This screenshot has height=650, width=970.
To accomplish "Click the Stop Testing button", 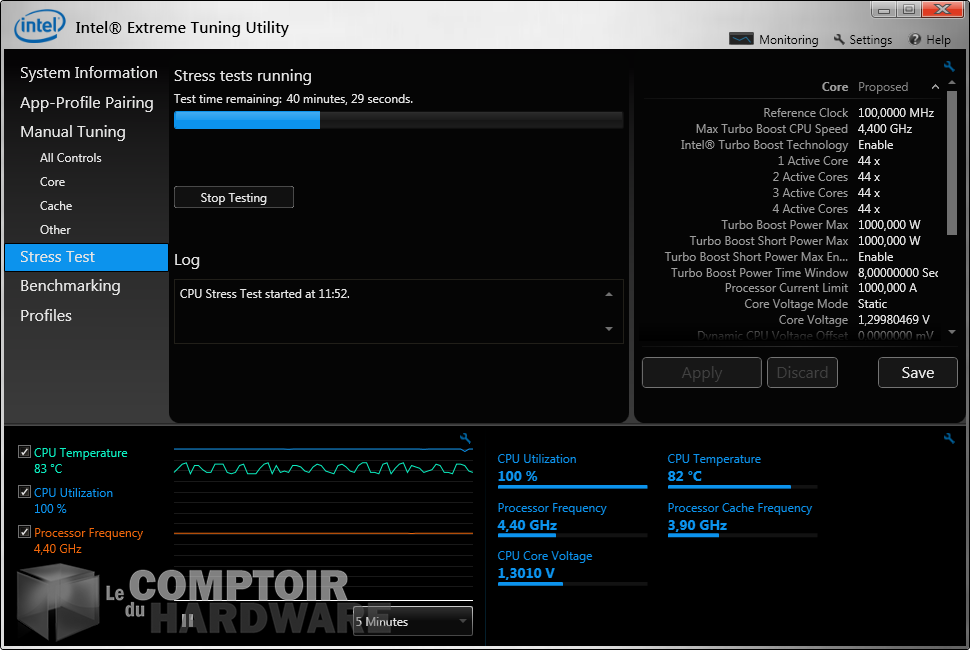I will click(x=233, y=197).
